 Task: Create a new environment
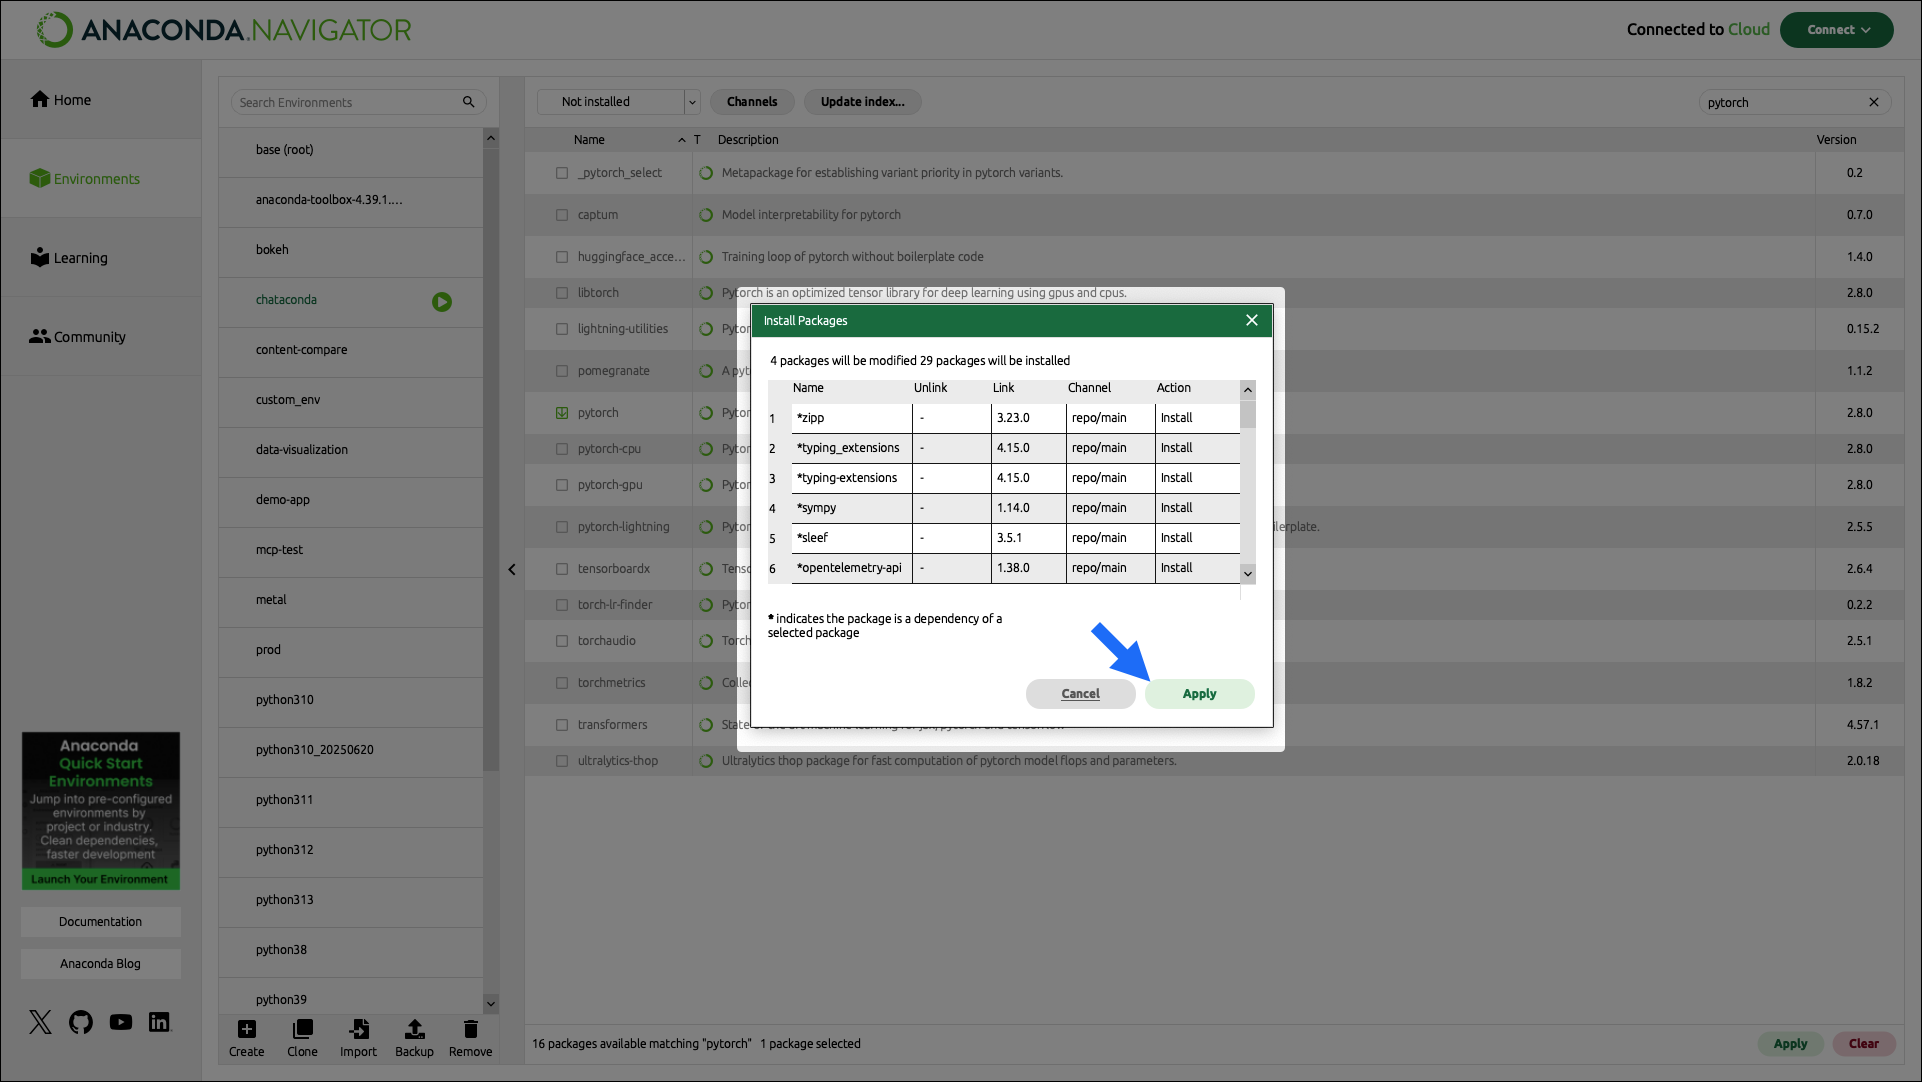[246, 1037]
